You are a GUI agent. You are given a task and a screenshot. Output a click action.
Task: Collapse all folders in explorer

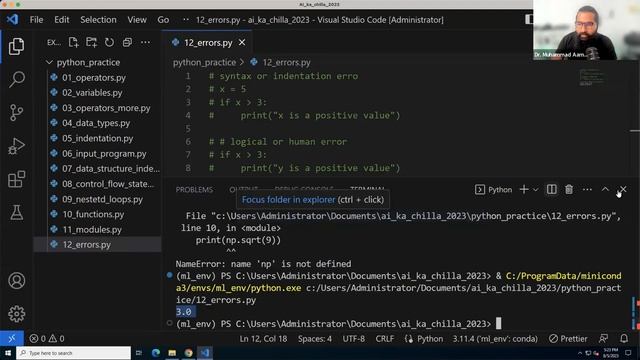[127, 42]
